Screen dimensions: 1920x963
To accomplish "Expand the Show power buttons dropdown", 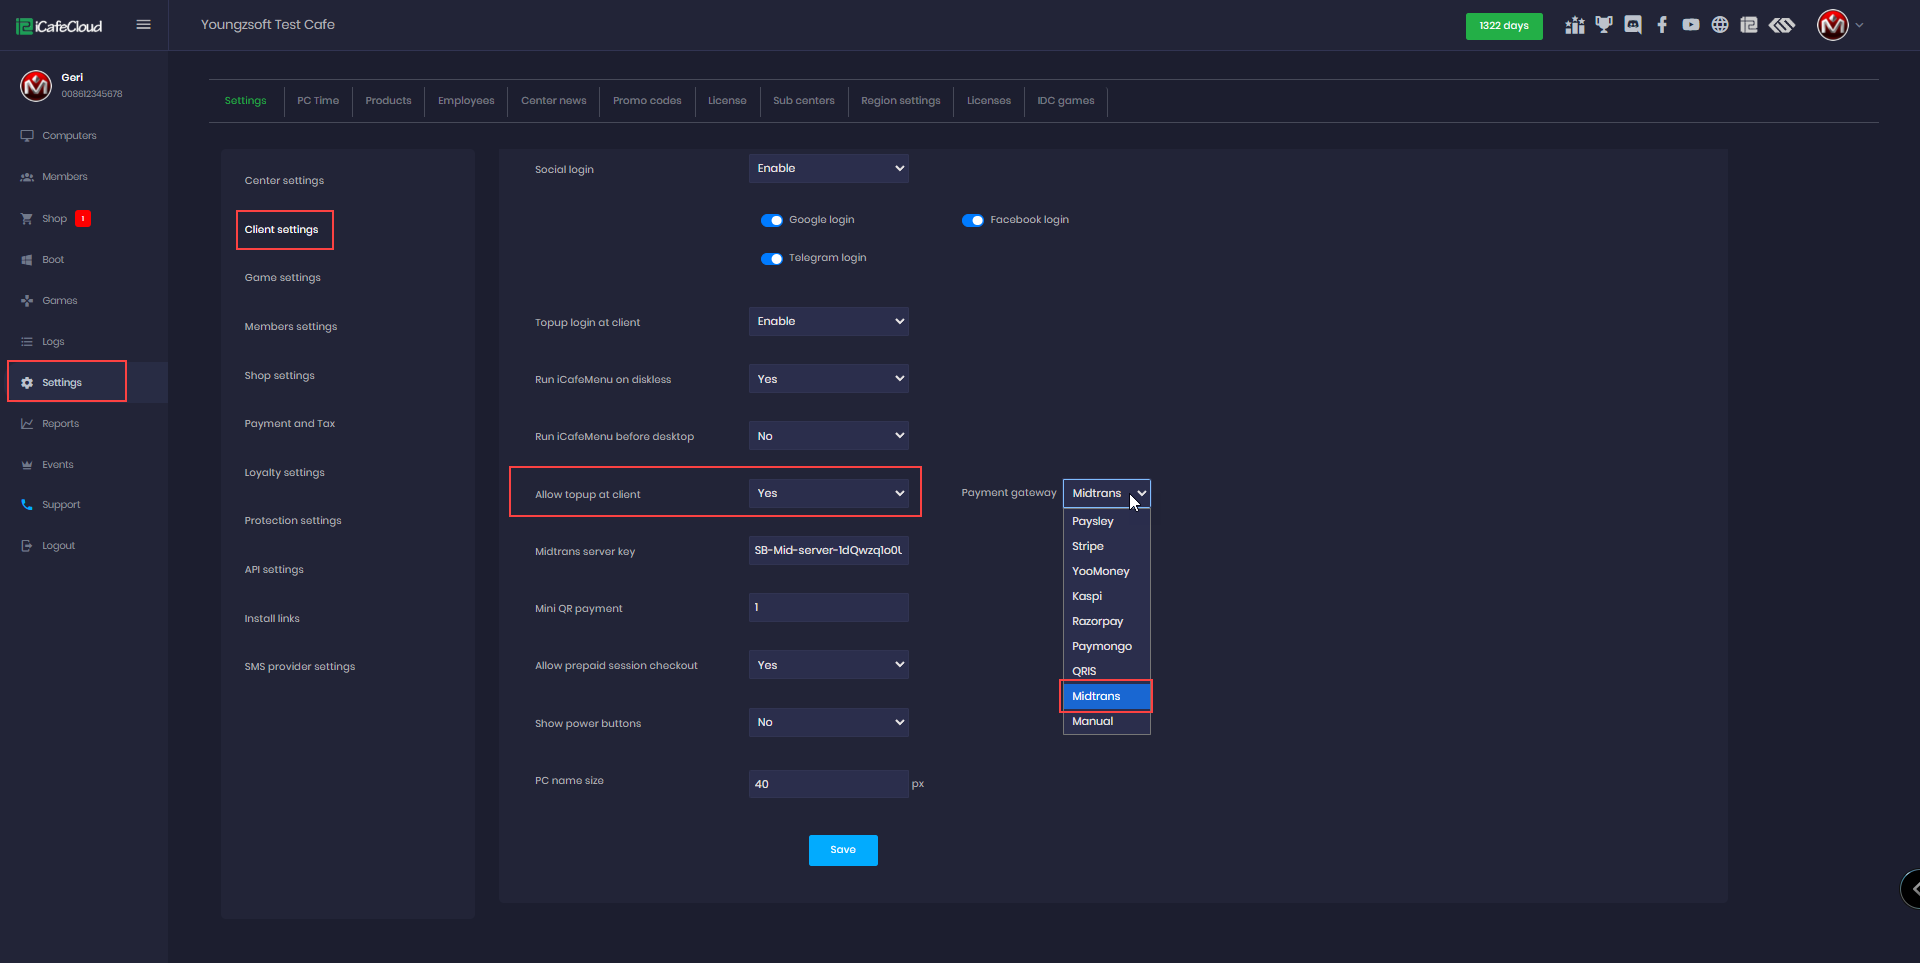I will [828, 722].
